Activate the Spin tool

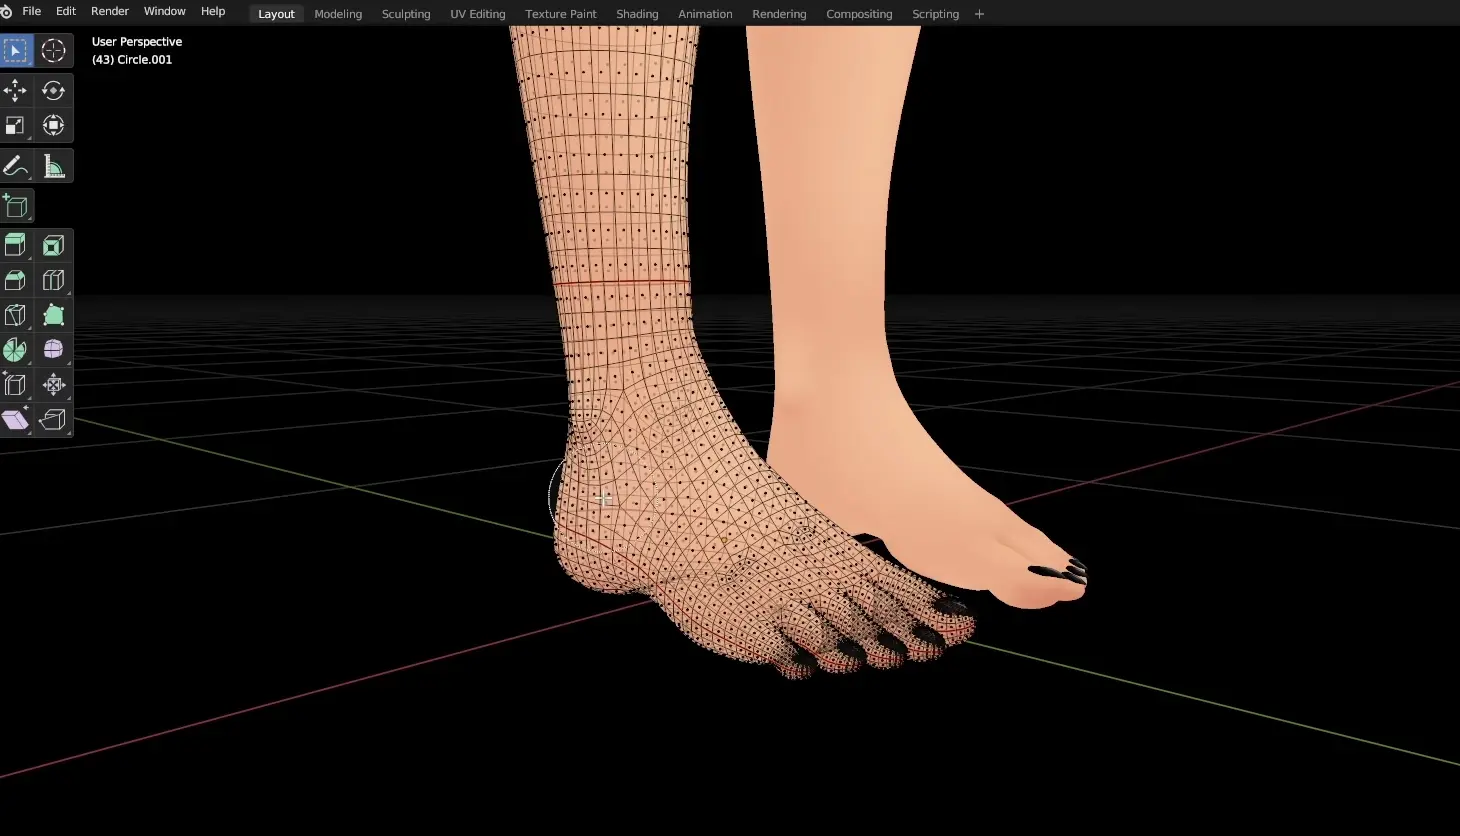[x=16, y=350]
